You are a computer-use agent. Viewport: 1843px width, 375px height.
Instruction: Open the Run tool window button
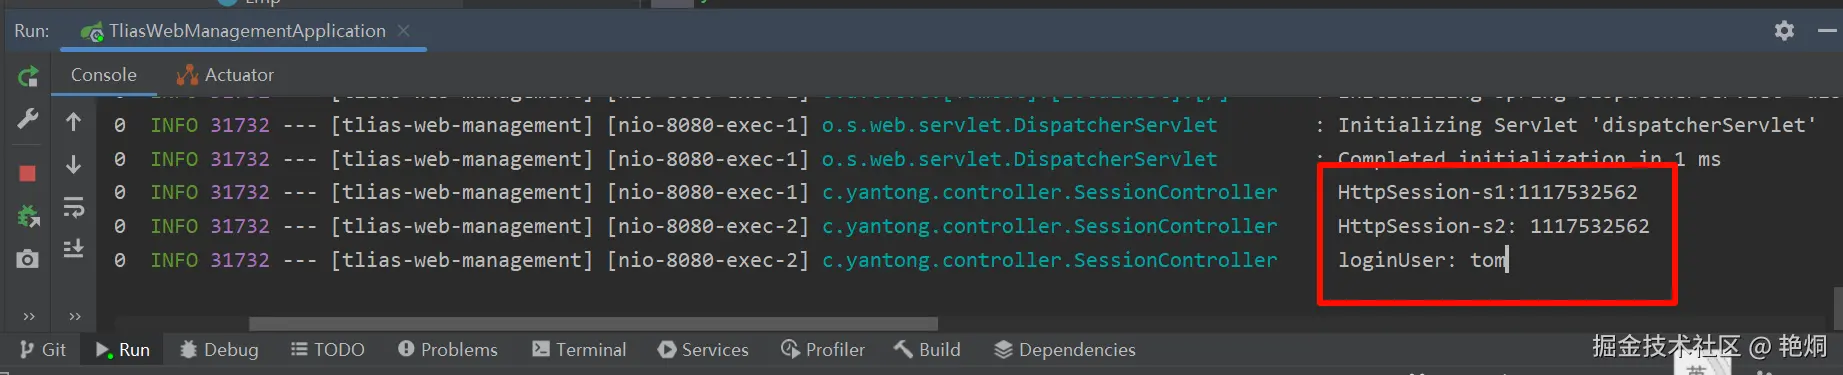pos(123,349)
